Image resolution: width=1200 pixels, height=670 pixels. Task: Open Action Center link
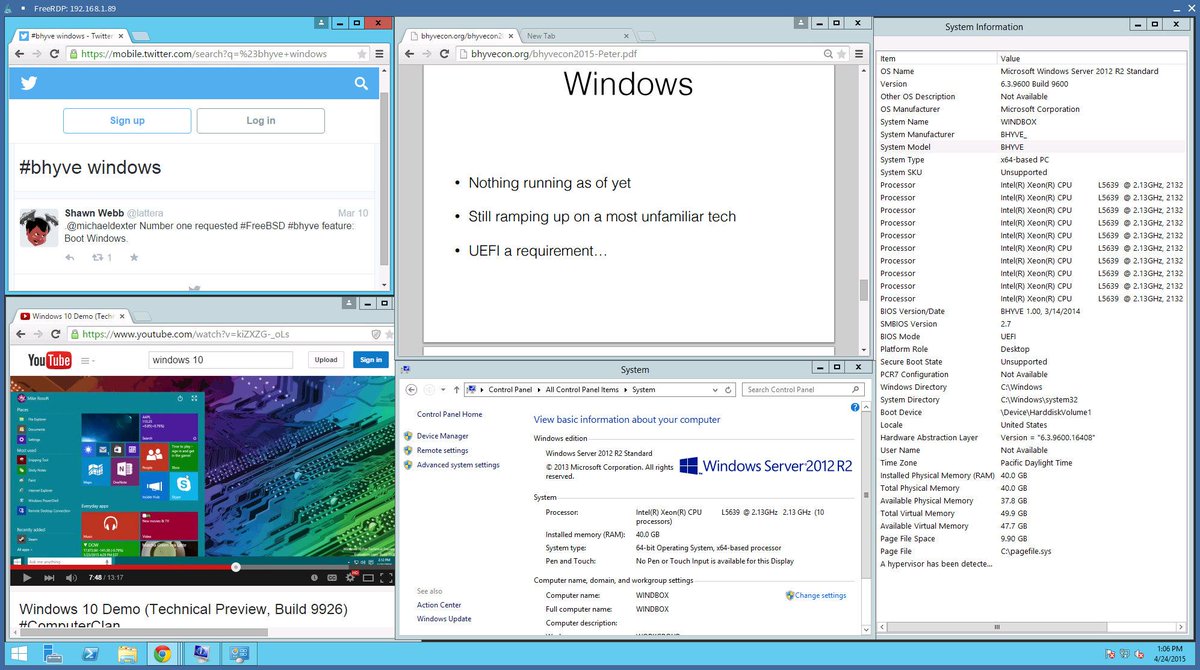point(439,605)
